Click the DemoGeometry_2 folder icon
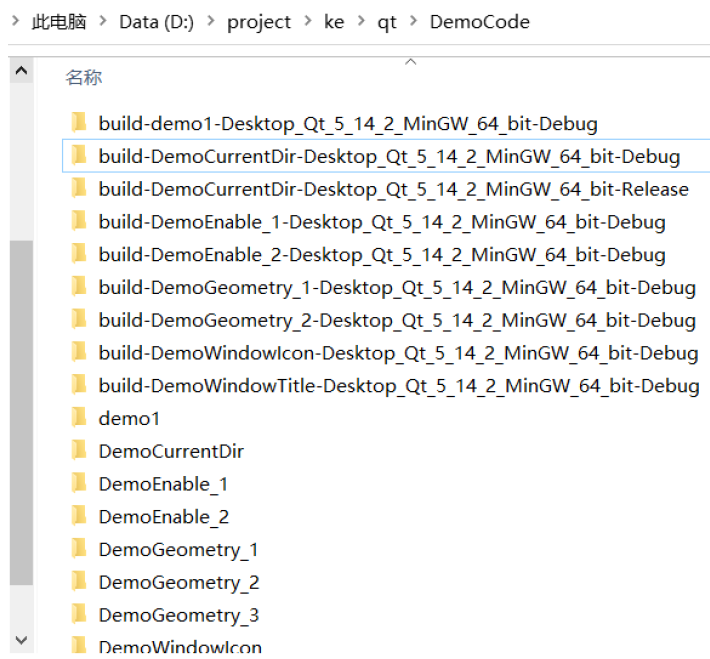This screenshot has width=710, height=659. coord(79,582)
